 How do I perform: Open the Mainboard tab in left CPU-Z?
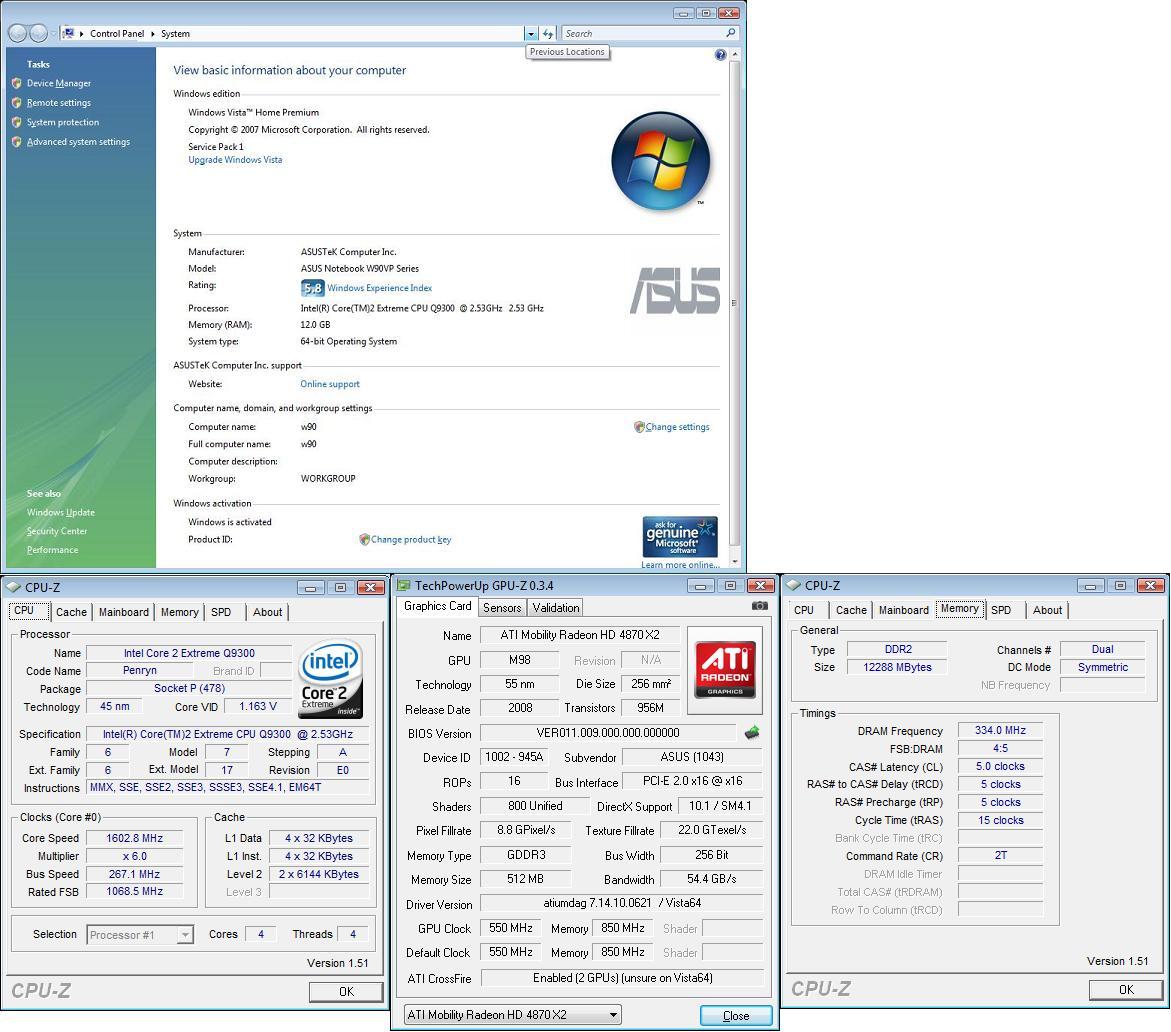(x=123, y=612)
